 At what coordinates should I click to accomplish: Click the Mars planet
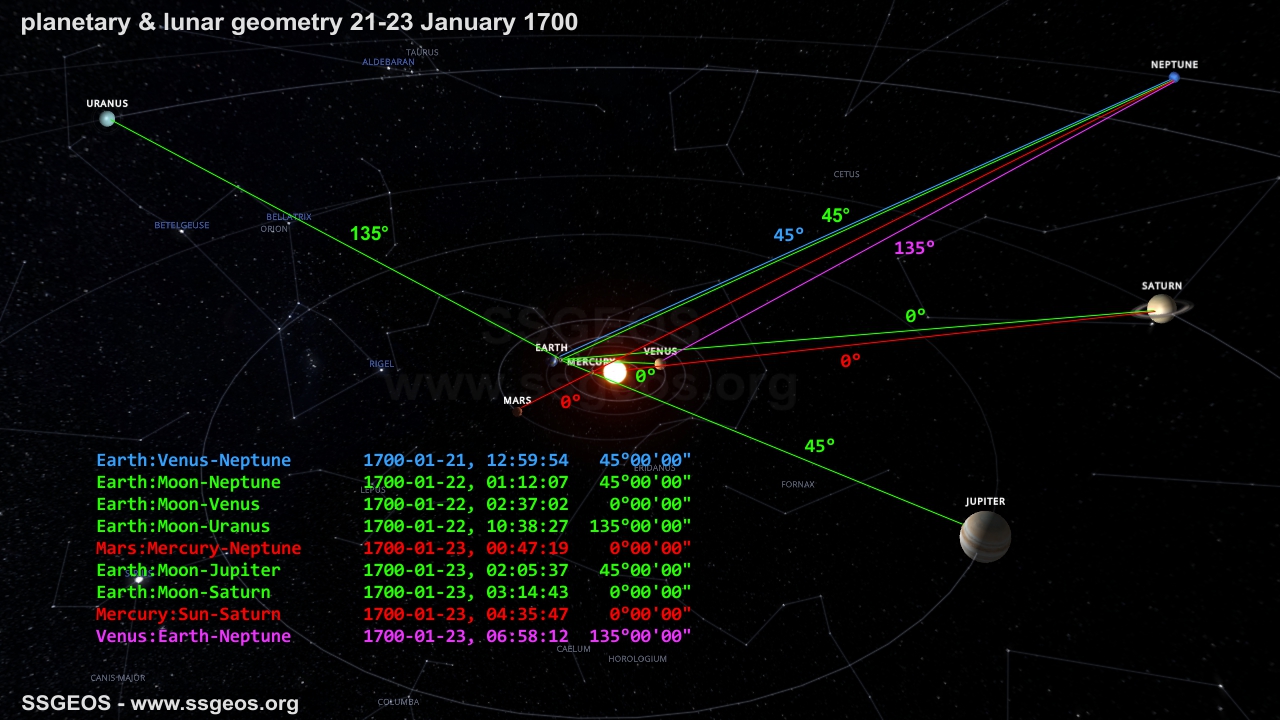tap(517, 411)
